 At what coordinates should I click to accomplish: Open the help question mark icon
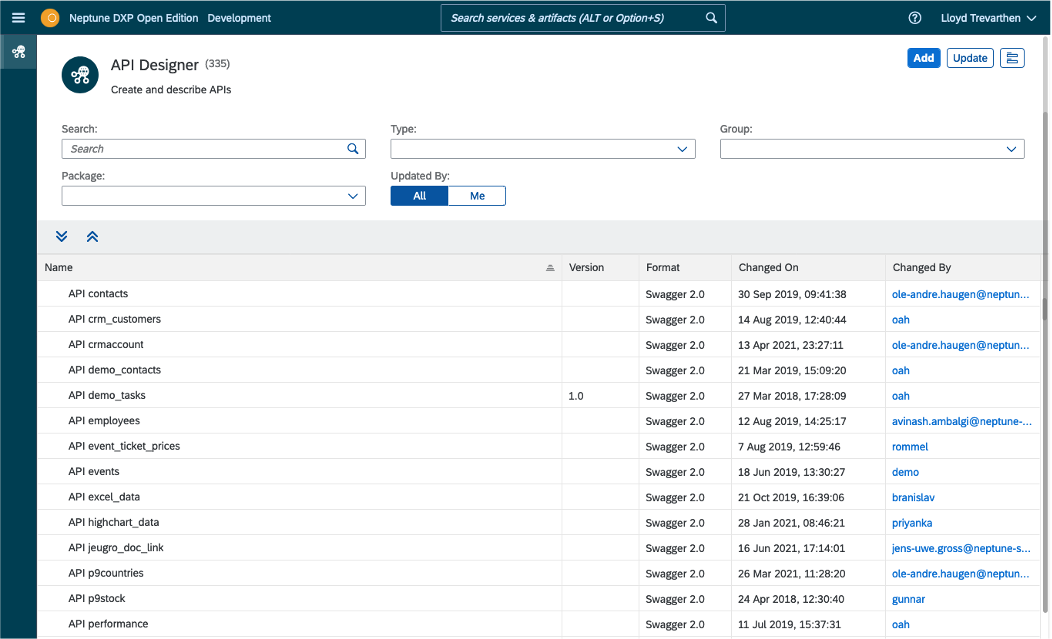coord(914,18)
